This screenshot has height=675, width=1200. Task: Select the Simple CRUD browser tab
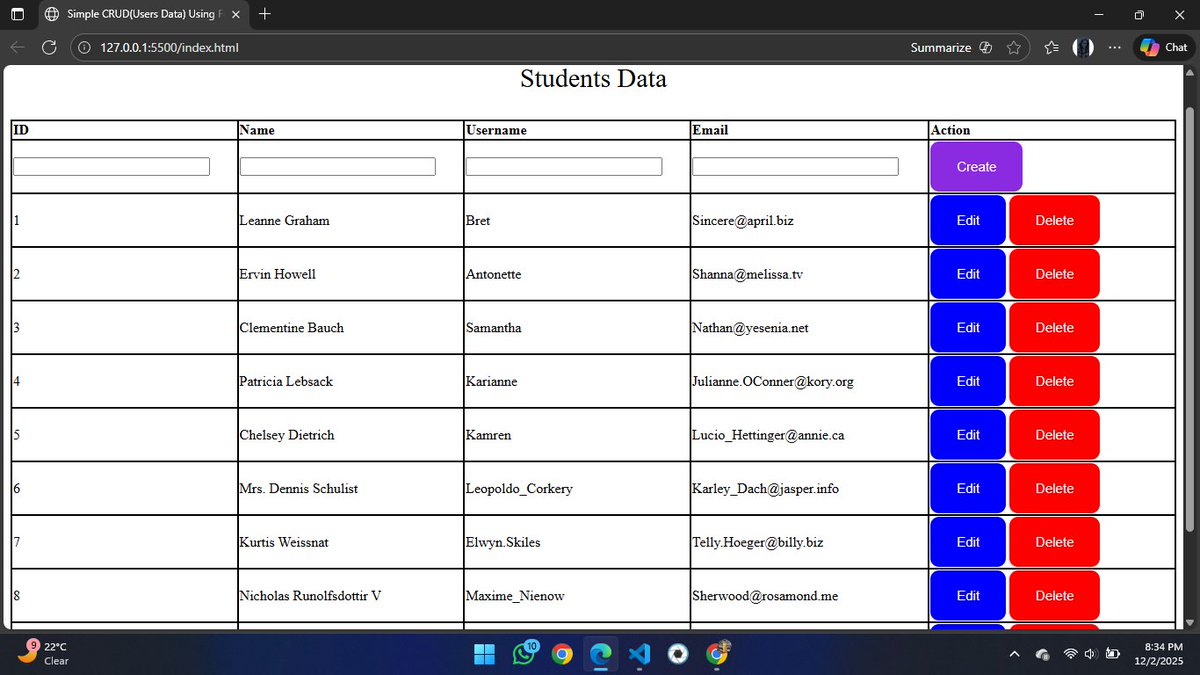[130, 14]
